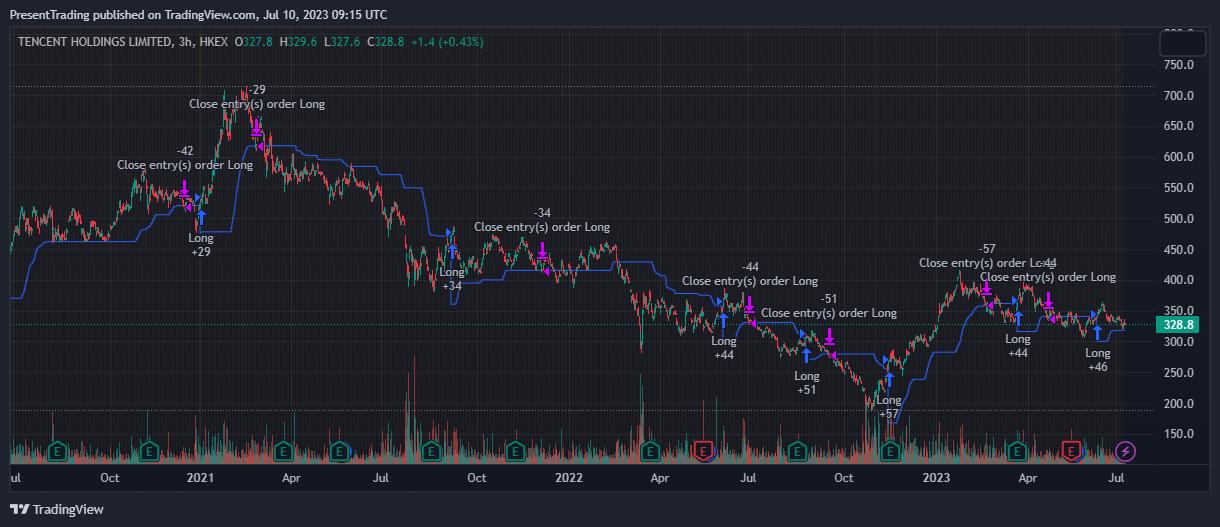This screenshot has width=1220, height=527.
Task: Click the green earnings E marker just before Apr 2023
Action: 1016,451
